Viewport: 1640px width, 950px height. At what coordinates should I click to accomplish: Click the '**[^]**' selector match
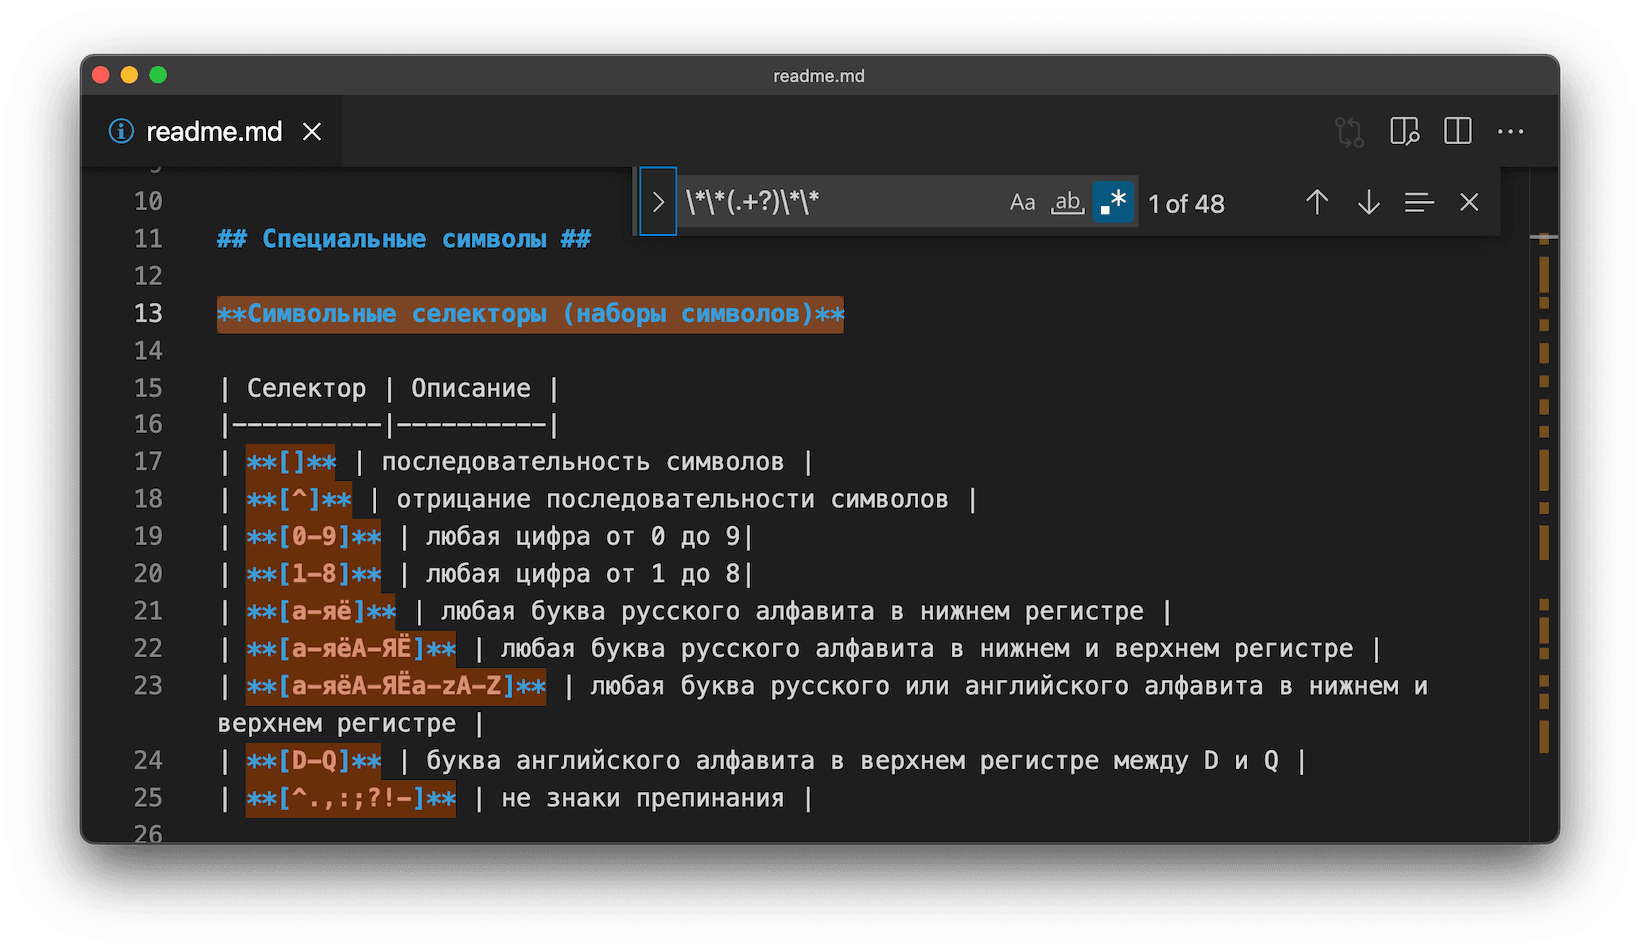pyautogui.click(x=299, y=499)
